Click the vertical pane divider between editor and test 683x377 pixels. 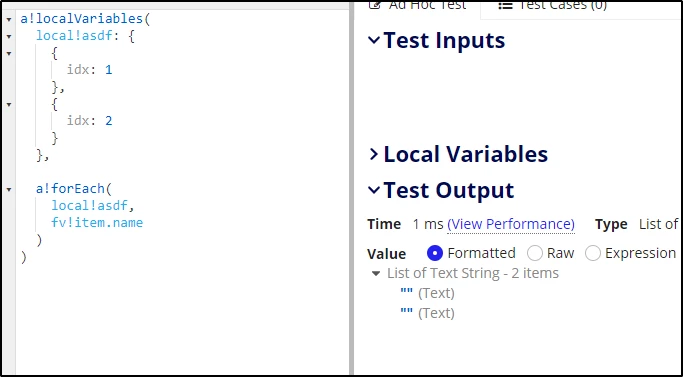coord(352,188)
